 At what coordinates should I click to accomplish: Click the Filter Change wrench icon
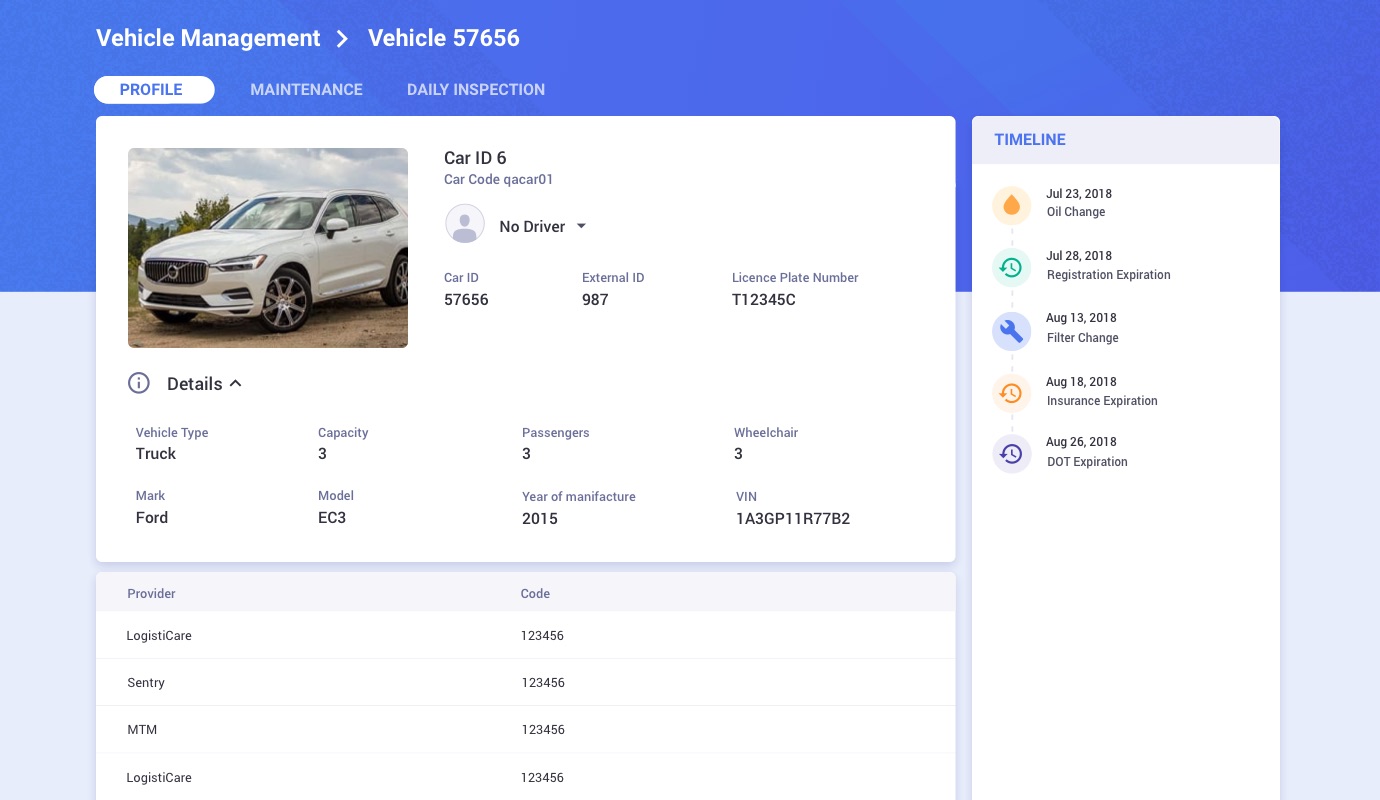1011,330
